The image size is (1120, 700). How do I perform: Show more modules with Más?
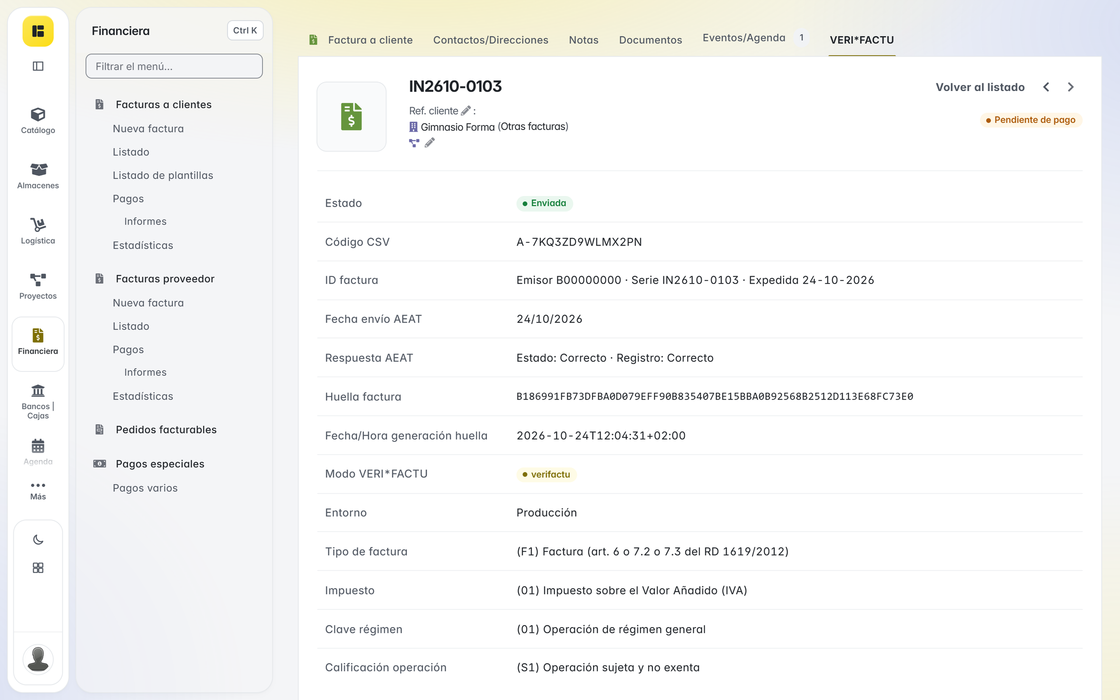click(38, 491)
